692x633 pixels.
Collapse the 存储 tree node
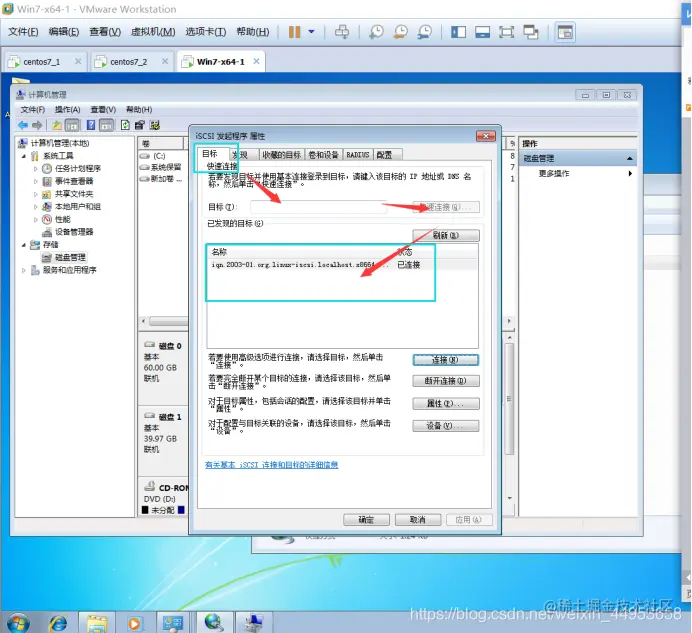24,245
